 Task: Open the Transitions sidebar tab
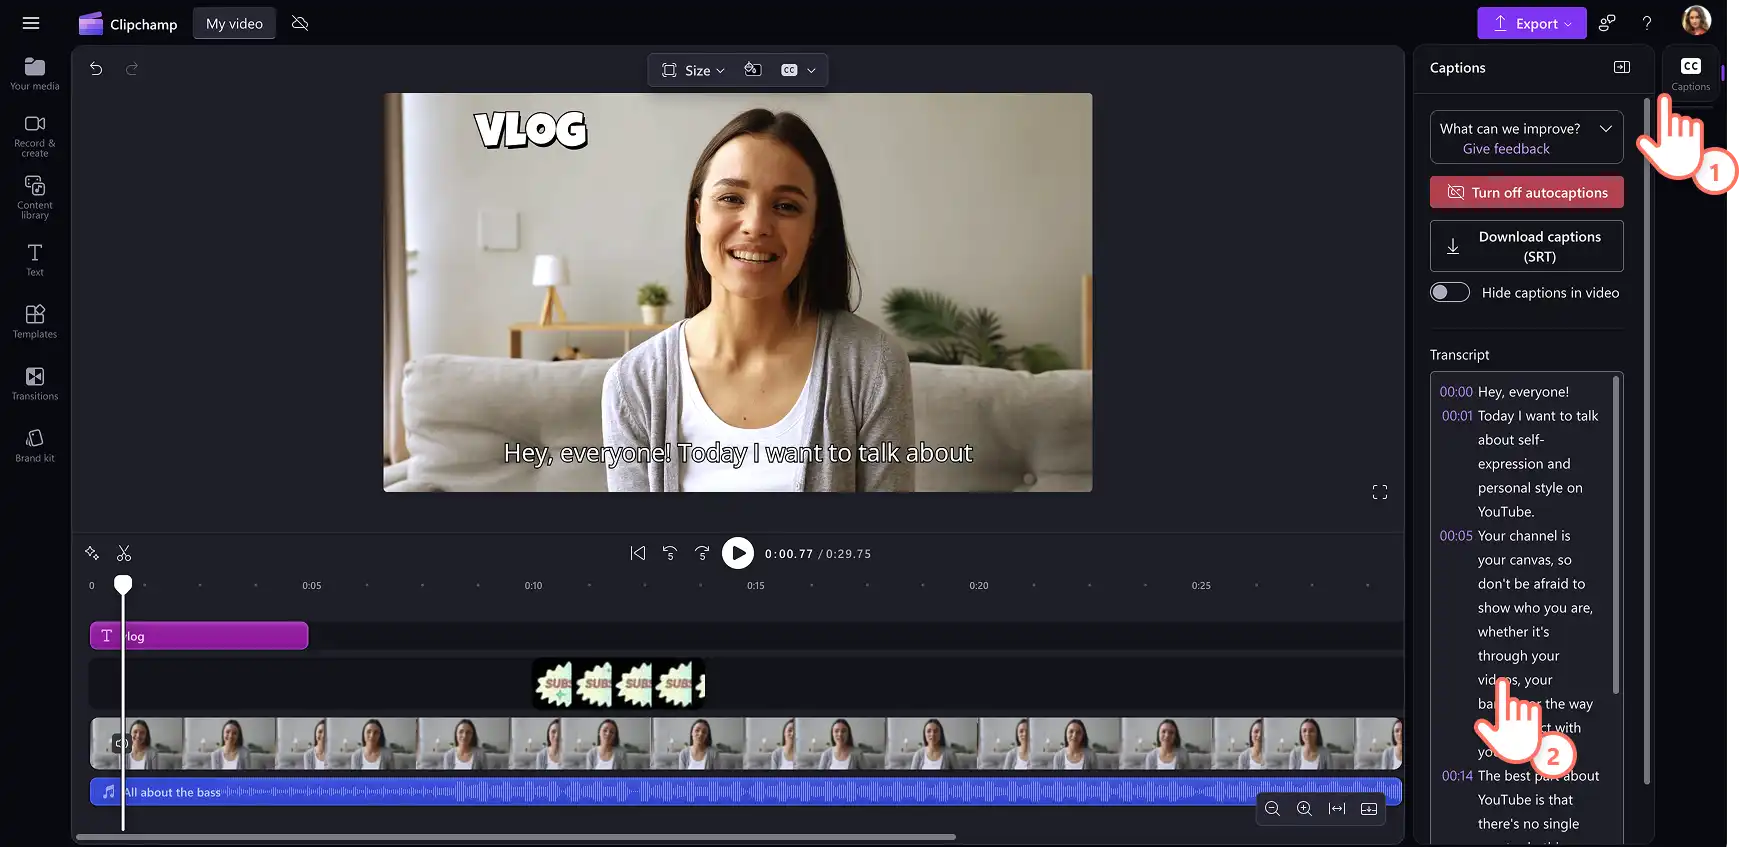35,384
